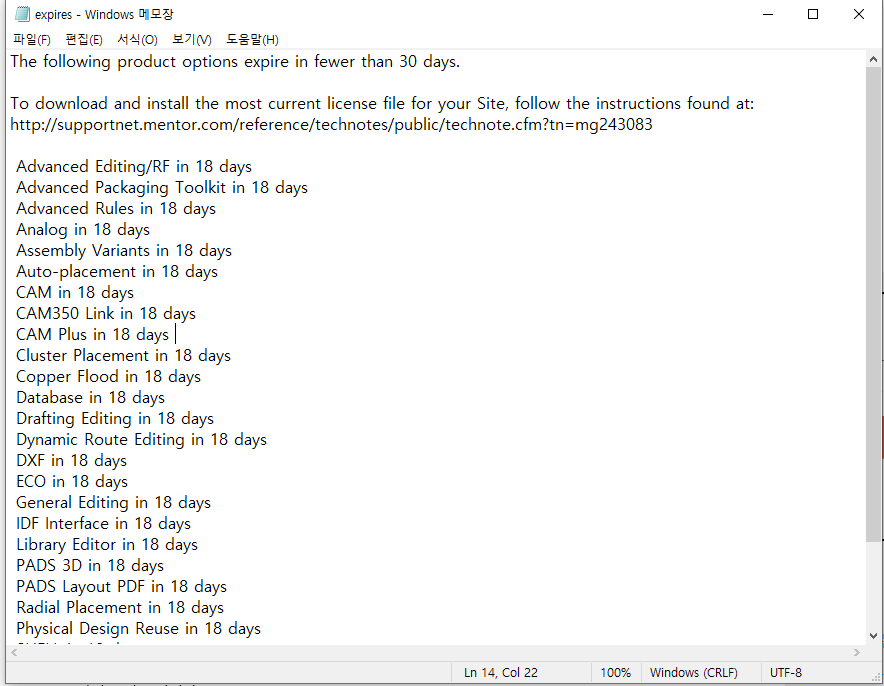884x686 pixels.
Task: Click the 100% zoom indicator in status bar
Action: (615, 673)
